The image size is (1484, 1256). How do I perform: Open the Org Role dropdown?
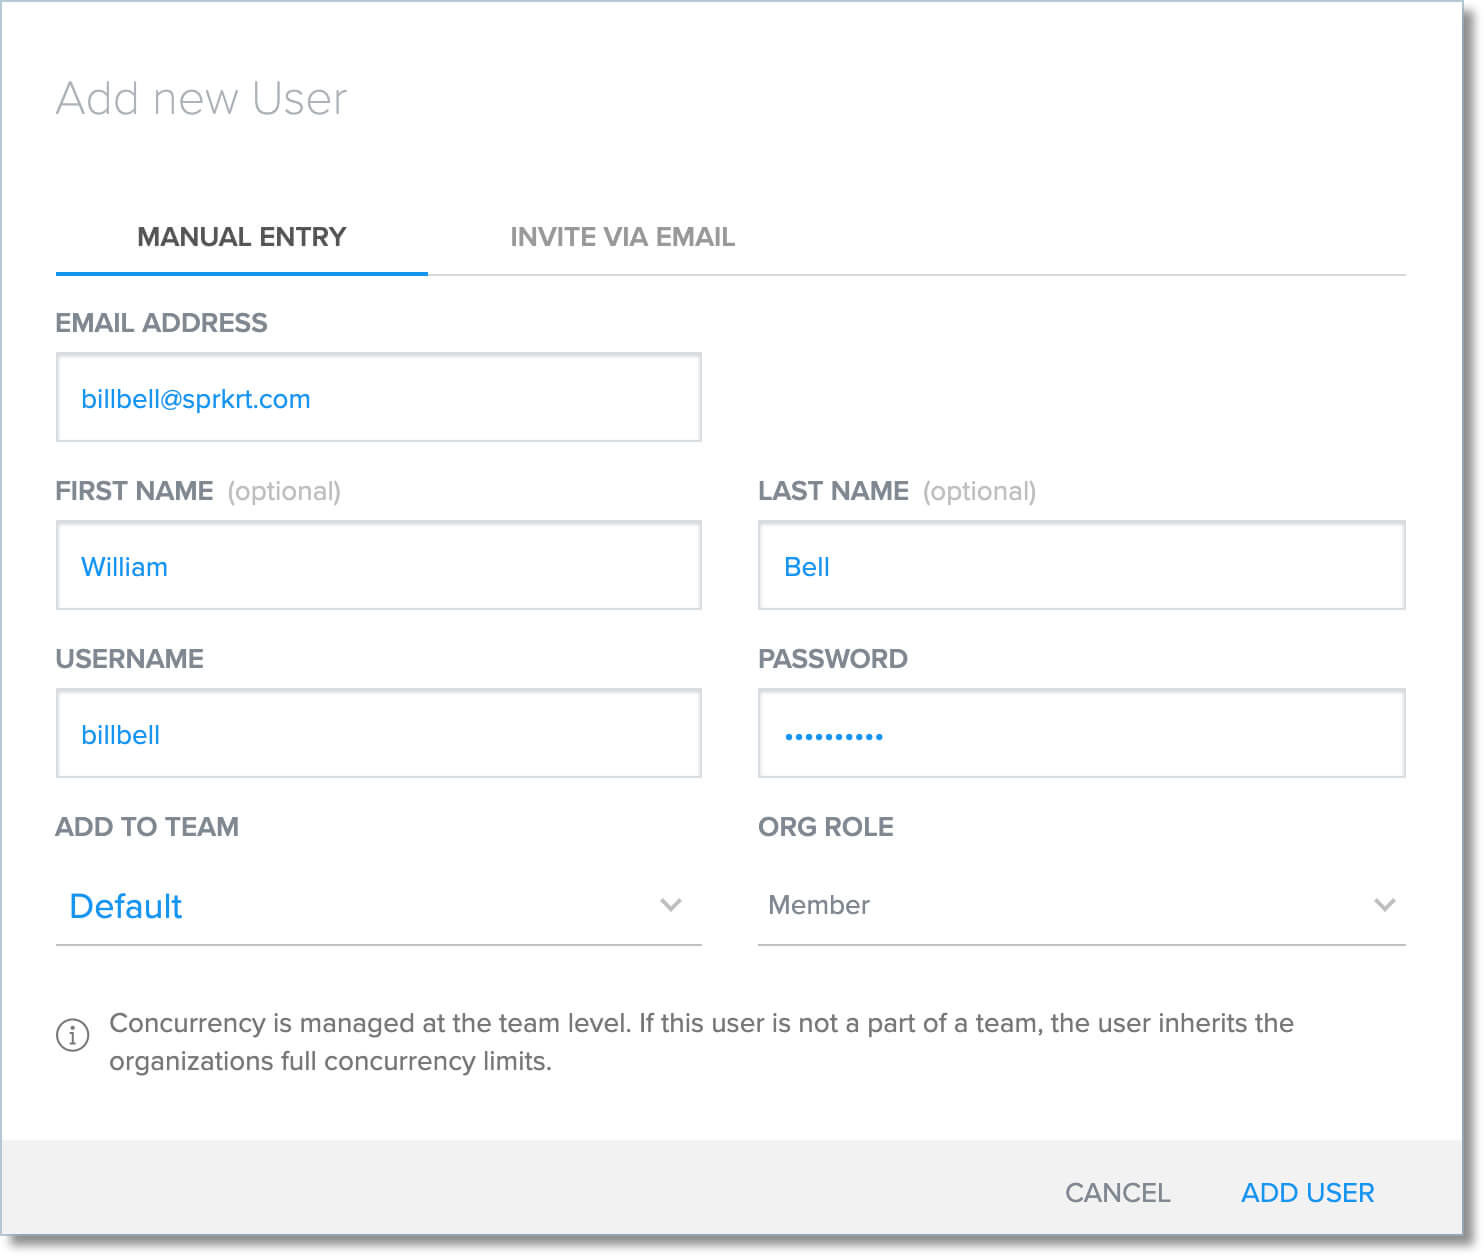click(1078, 905)
